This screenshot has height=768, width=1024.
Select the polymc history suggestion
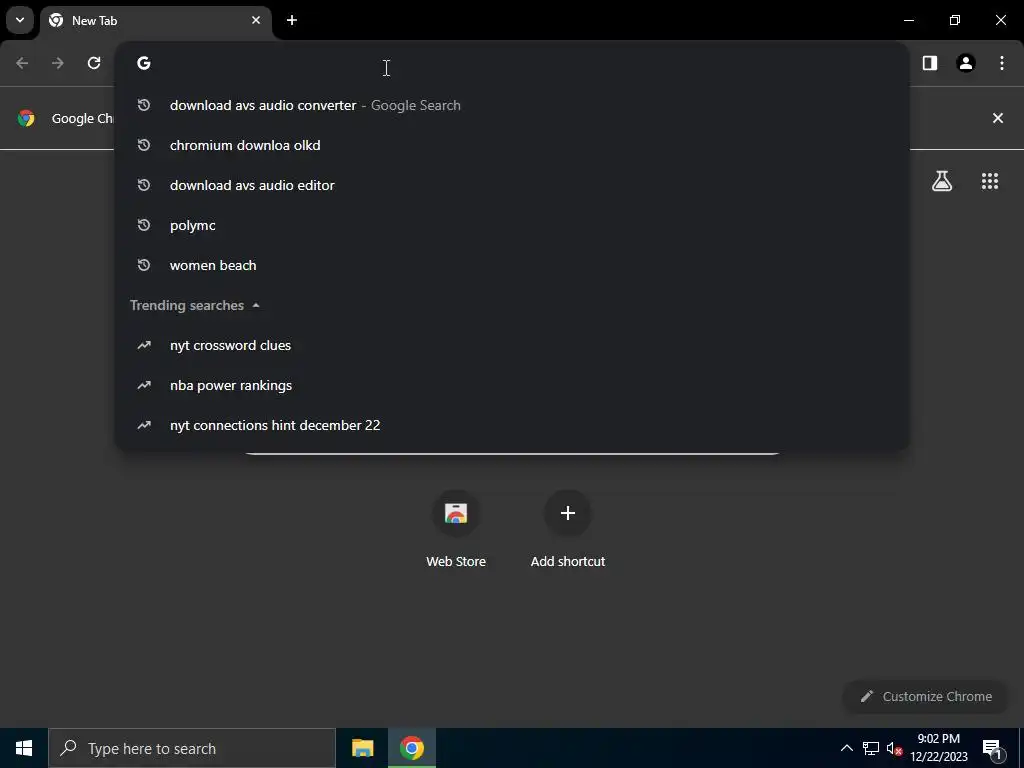512,225
